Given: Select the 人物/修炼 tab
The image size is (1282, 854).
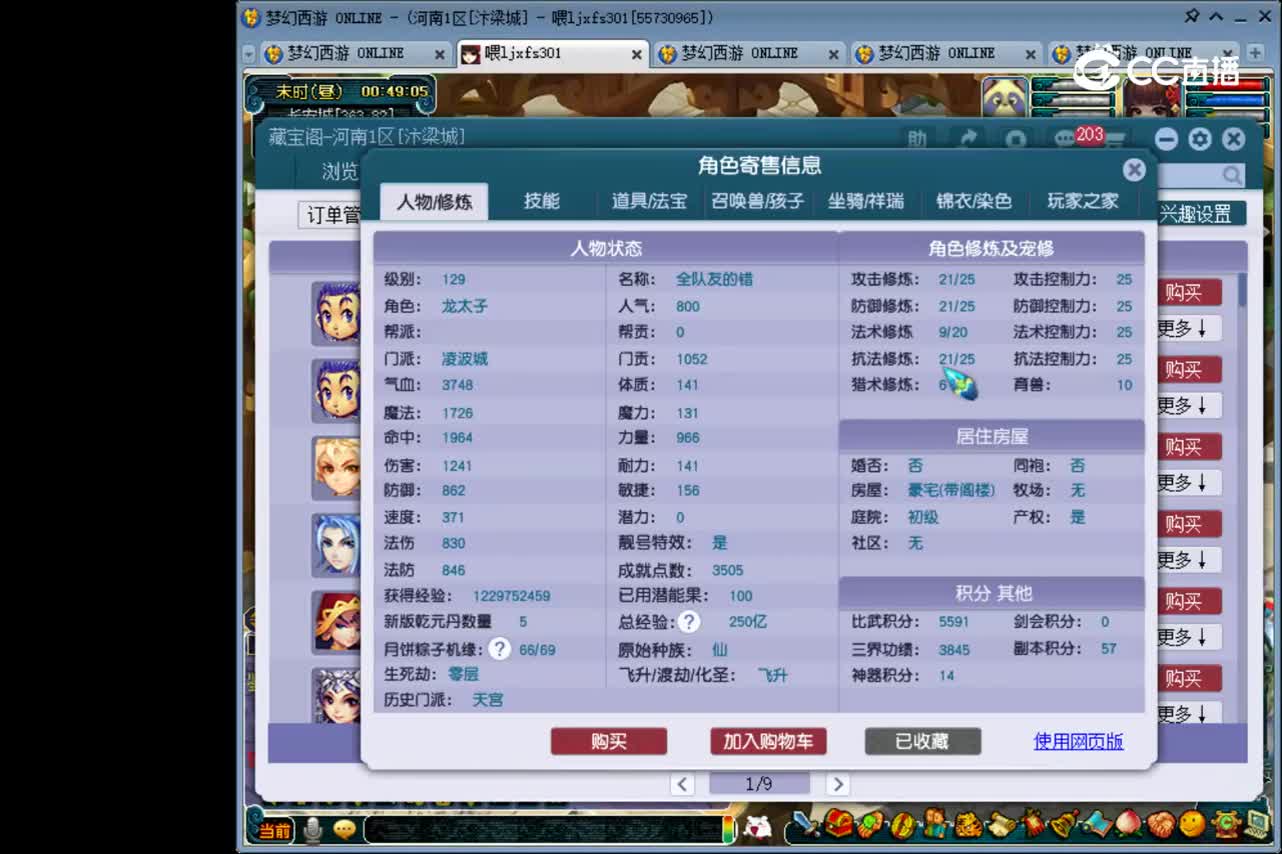Looking at the screenshot, I should point(434,201).
